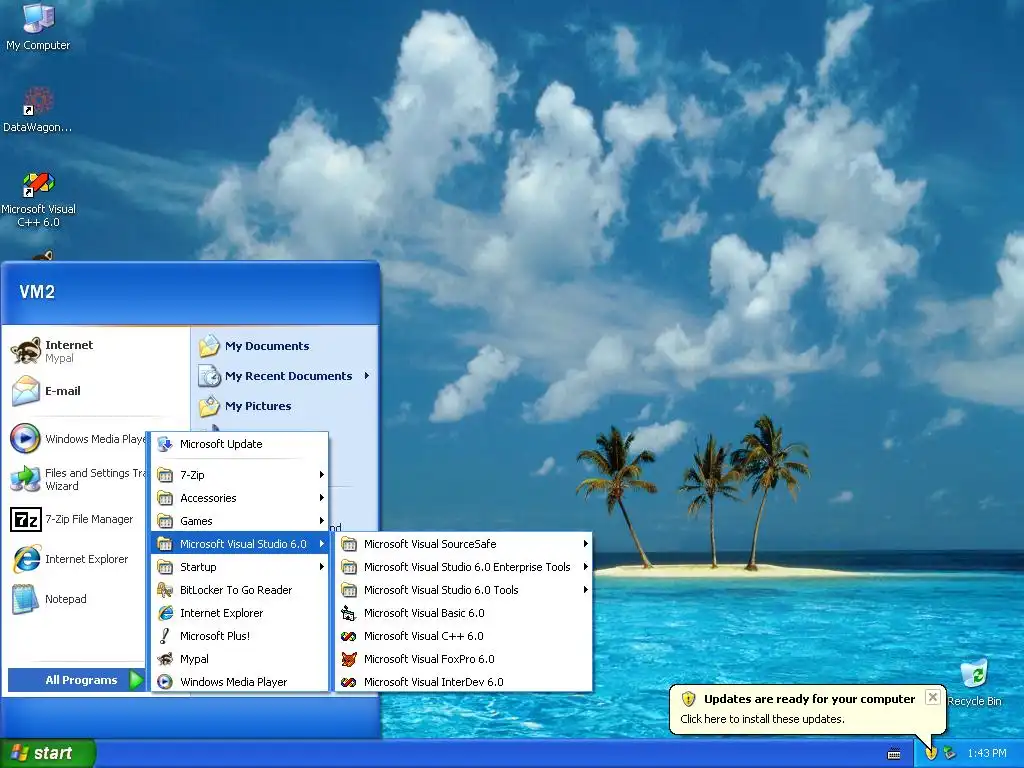Click the Microsoft Update icon

coord(165,444)
